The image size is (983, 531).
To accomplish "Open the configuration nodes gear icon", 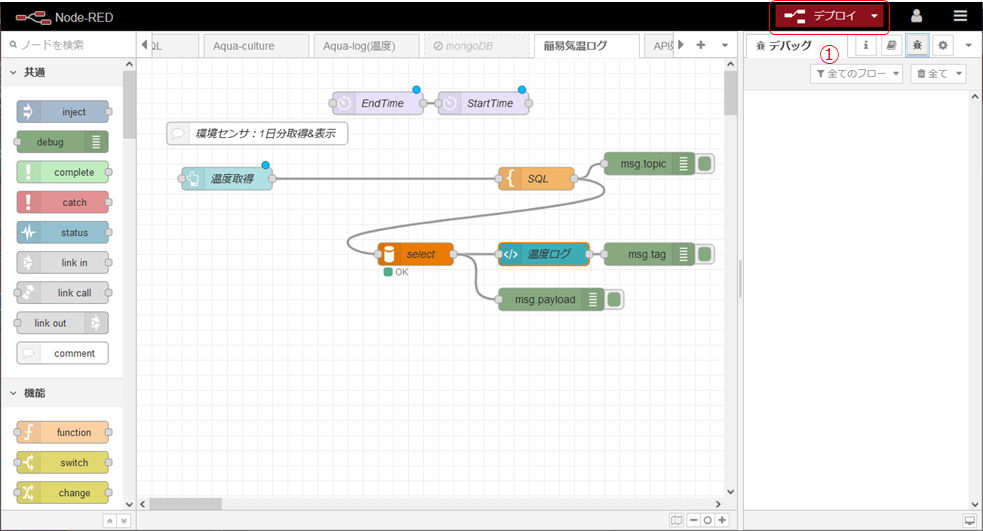I will click(x=943, y=46).
